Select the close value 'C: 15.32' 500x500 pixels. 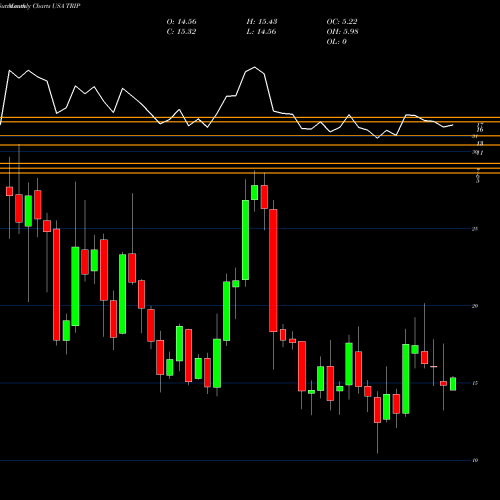pyautogui.click(x=181, y=32)
